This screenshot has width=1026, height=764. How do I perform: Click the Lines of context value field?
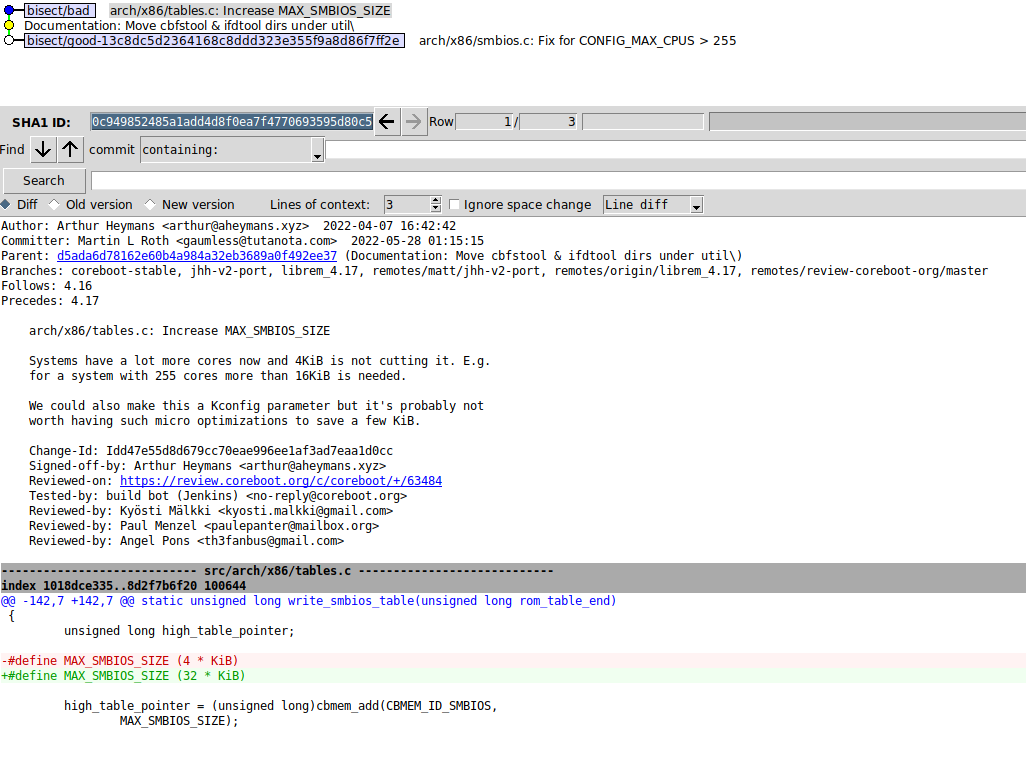click(407, 205)
